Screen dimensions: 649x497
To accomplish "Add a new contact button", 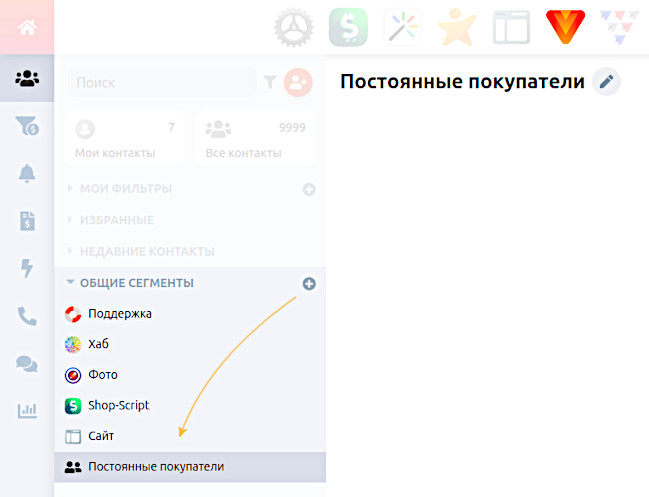I will [298, 82].
